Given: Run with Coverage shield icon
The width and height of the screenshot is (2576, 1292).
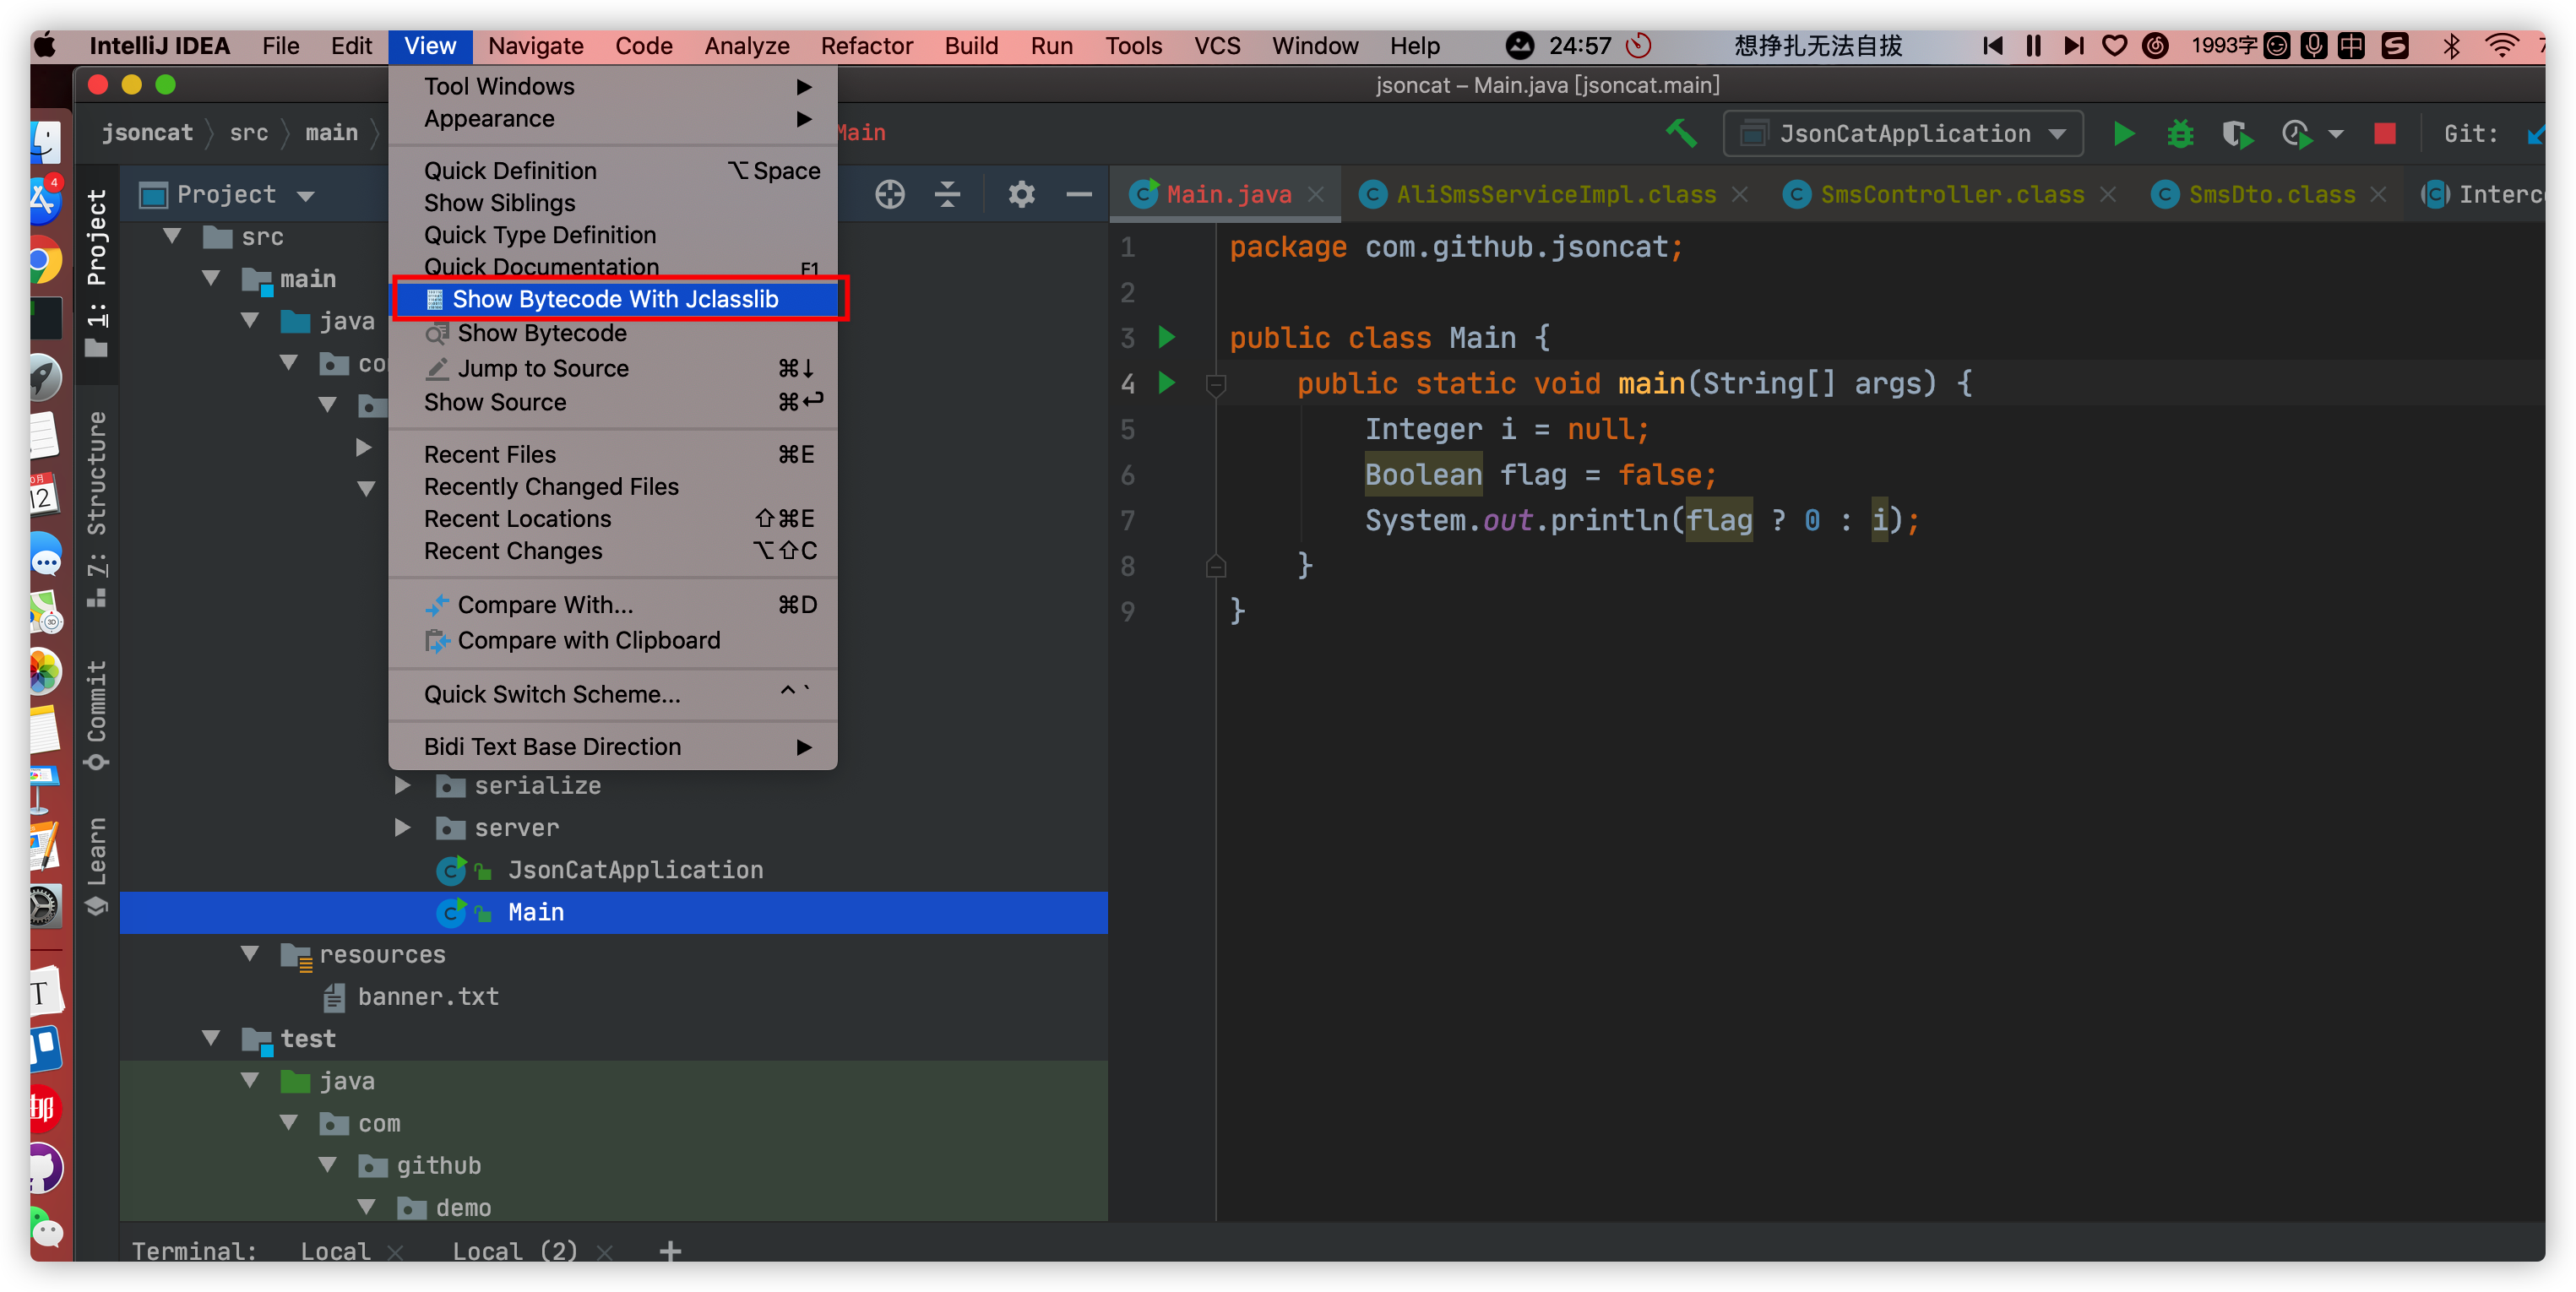Looking at the screenshot, I should point(2236,133).
